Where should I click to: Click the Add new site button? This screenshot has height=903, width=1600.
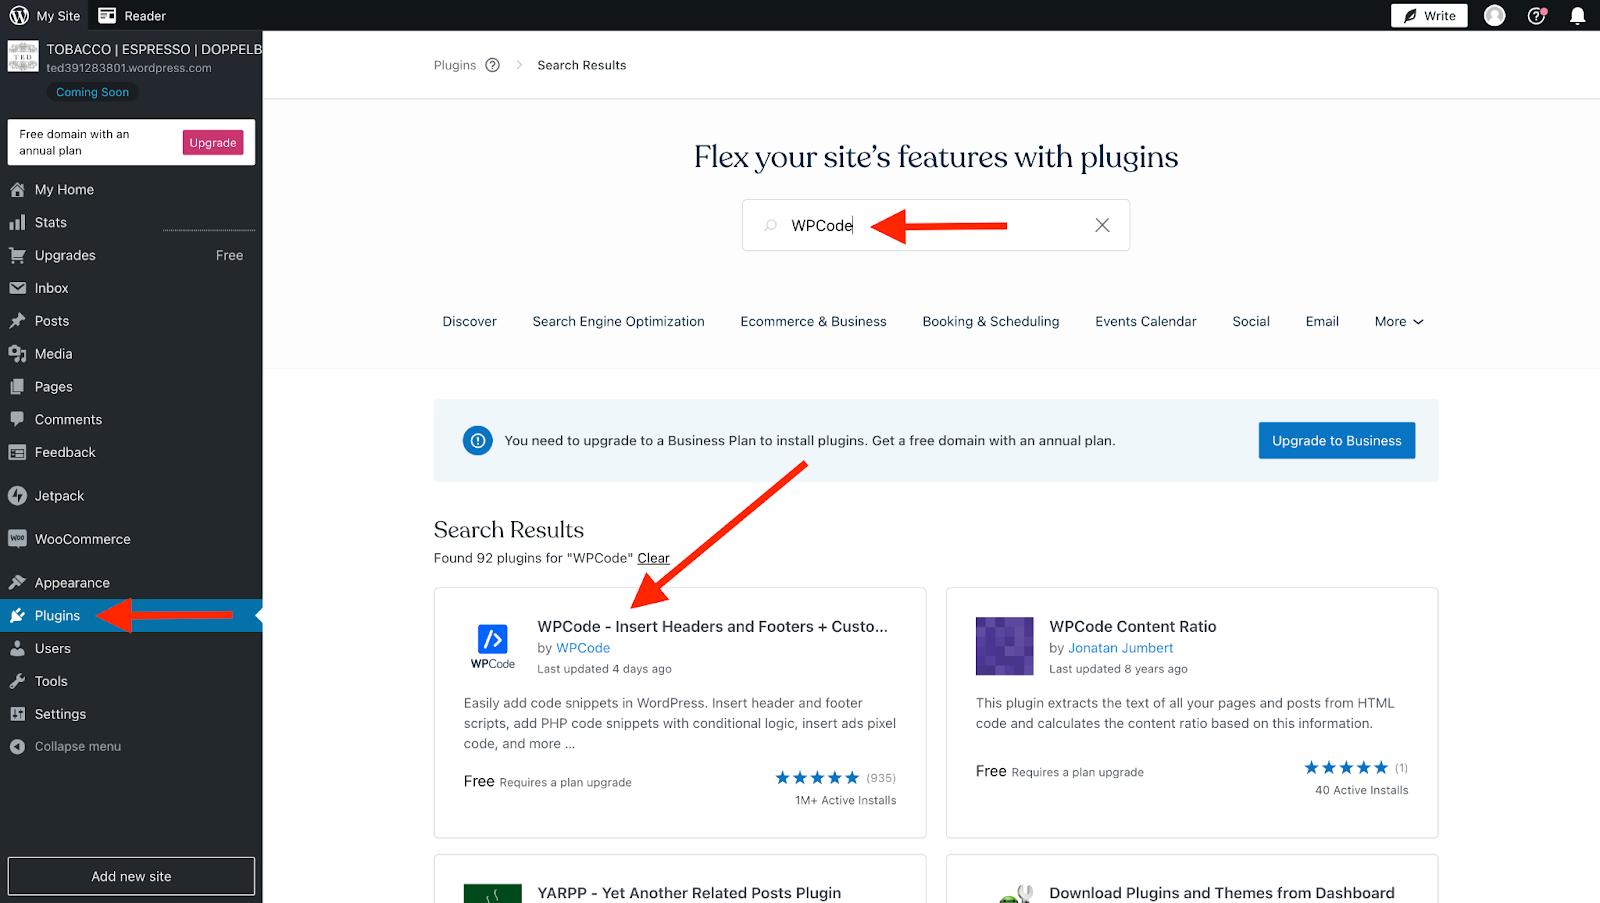click(x=131, y=876)
